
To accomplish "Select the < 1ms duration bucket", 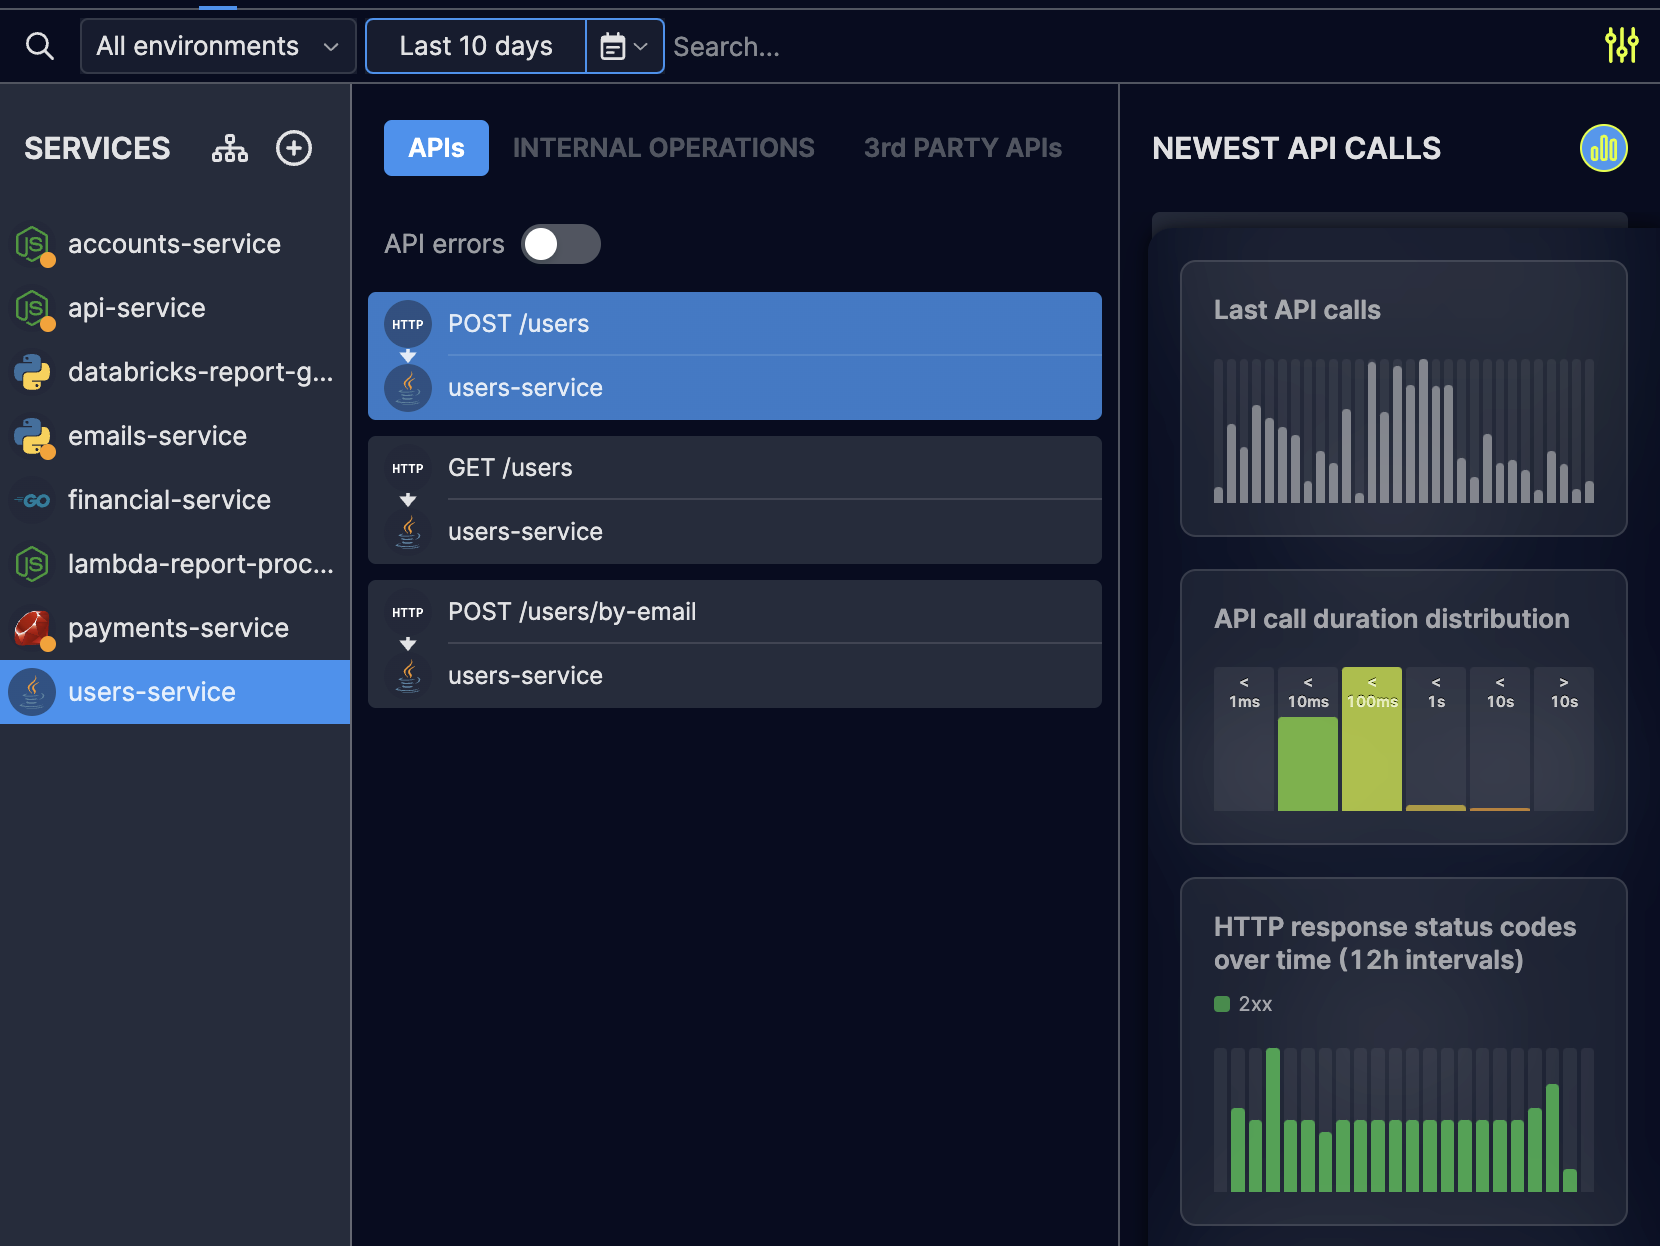I will coord(1244,739).
